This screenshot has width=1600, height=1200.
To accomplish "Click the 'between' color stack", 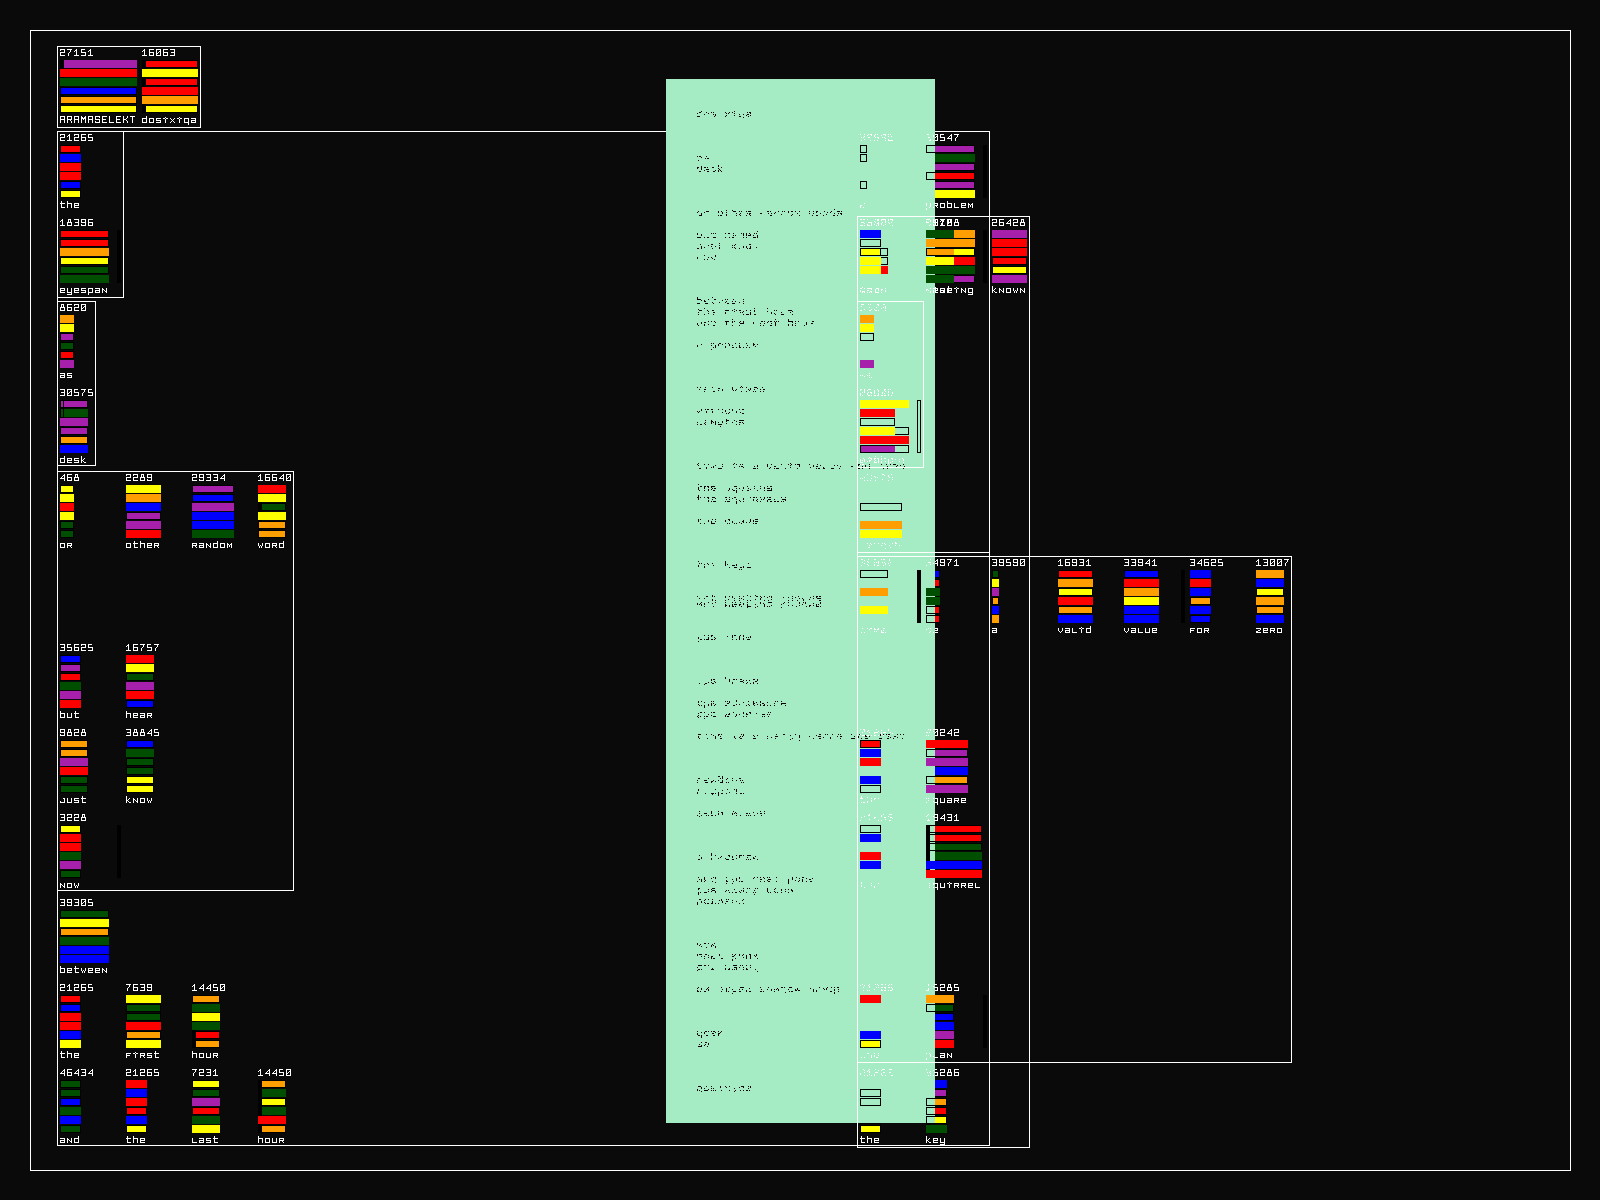I will [84, 936].
